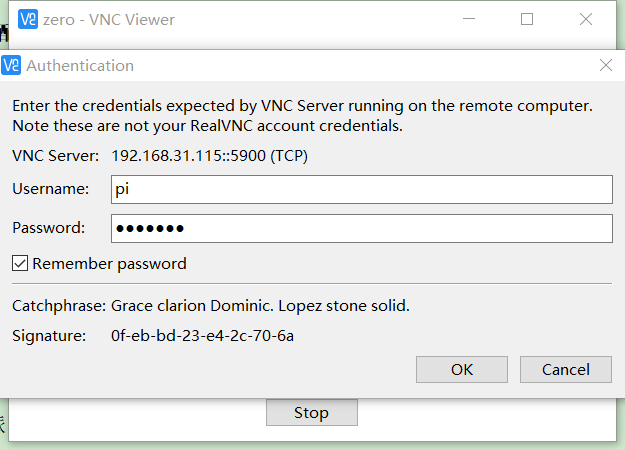Focus the Username field containing 'pi'
This screenshot has height=450, width=625.
(362, 189)
